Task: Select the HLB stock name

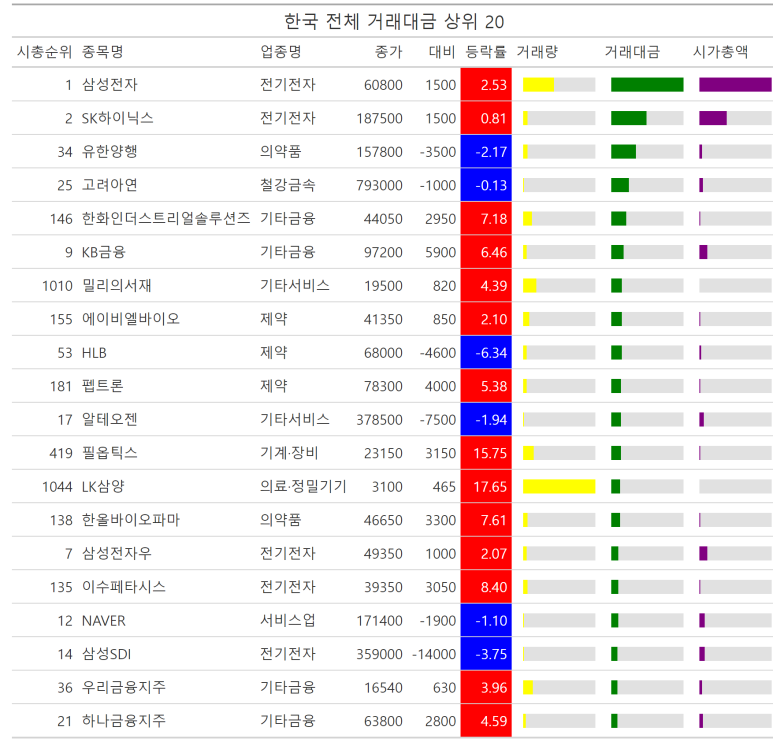Action: 94,353
